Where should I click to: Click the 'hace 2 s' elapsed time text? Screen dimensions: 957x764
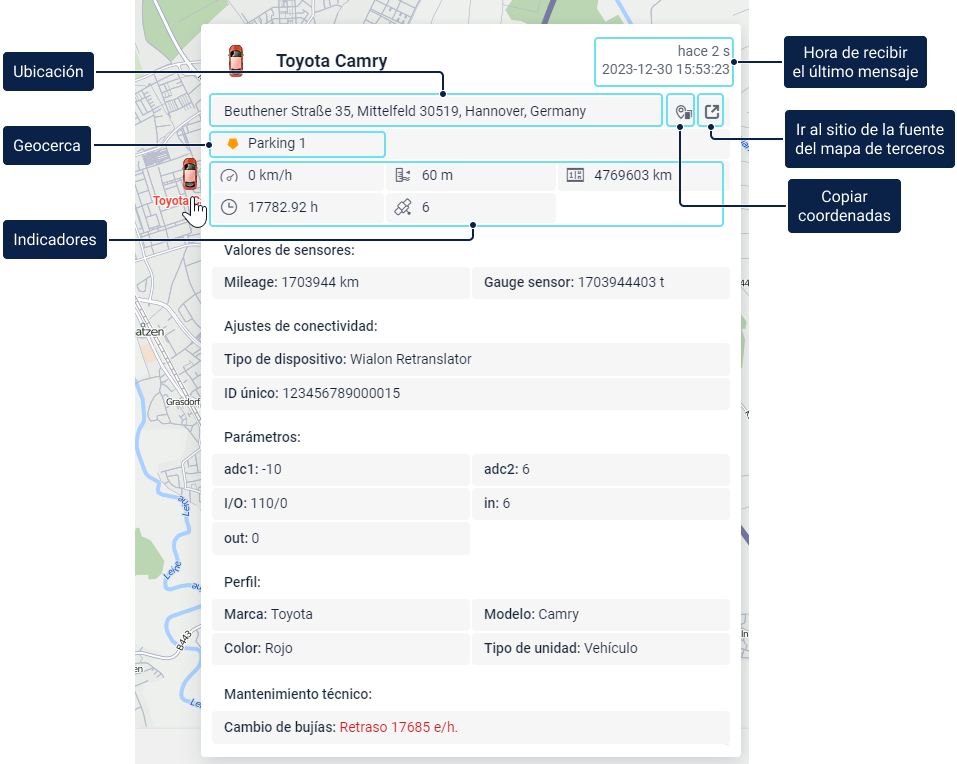(x=704, y=51)
